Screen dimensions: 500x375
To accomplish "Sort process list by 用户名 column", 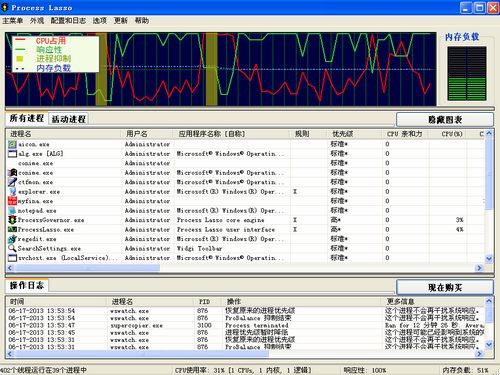I will pos(147,134).
